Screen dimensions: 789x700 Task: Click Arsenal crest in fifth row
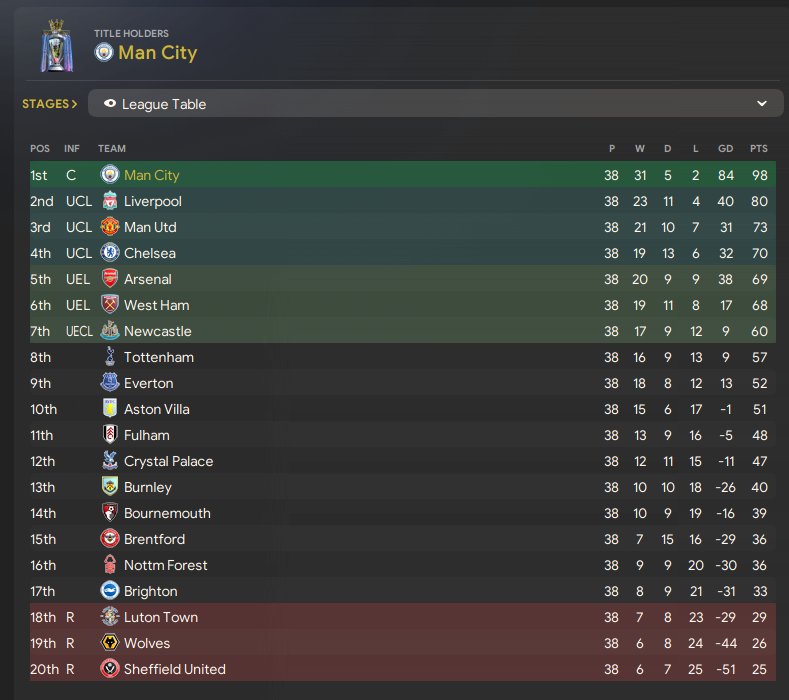(x=110, y=279)
